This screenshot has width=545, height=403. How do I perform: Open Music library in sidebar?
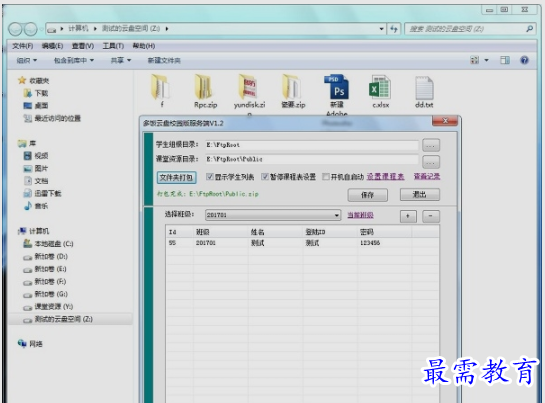click(36, 206)
